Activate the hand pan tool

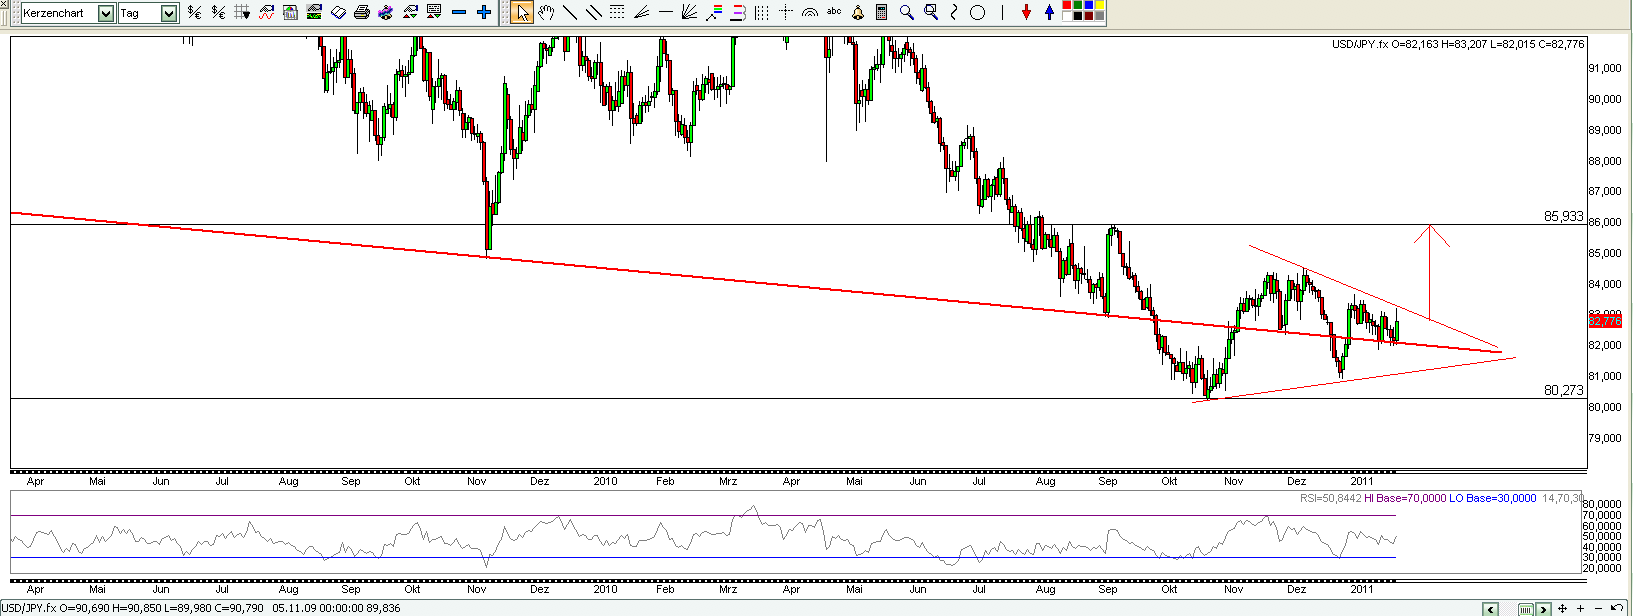pos(545,13)
